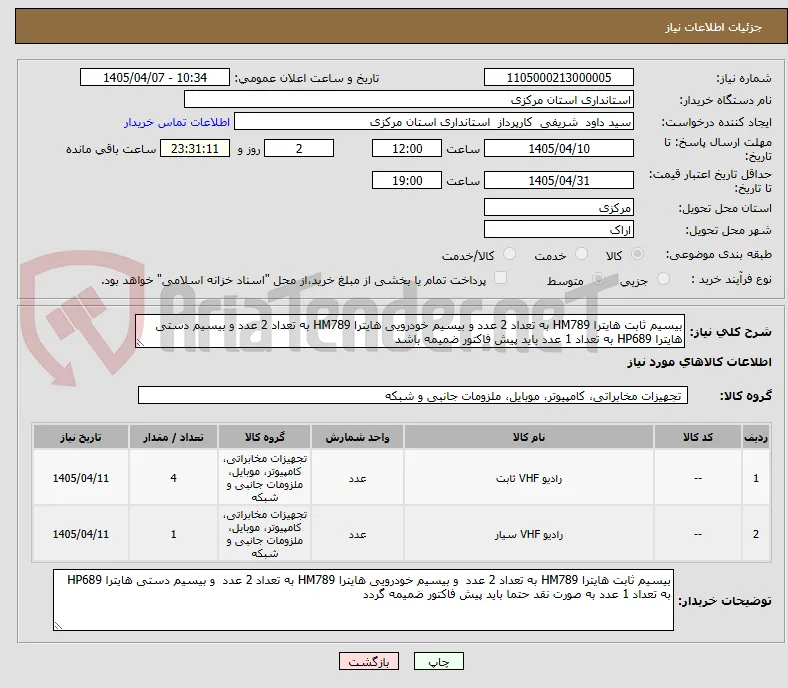
Task: Open the اطلاعات تماس خریدار link
Action: 177,122
